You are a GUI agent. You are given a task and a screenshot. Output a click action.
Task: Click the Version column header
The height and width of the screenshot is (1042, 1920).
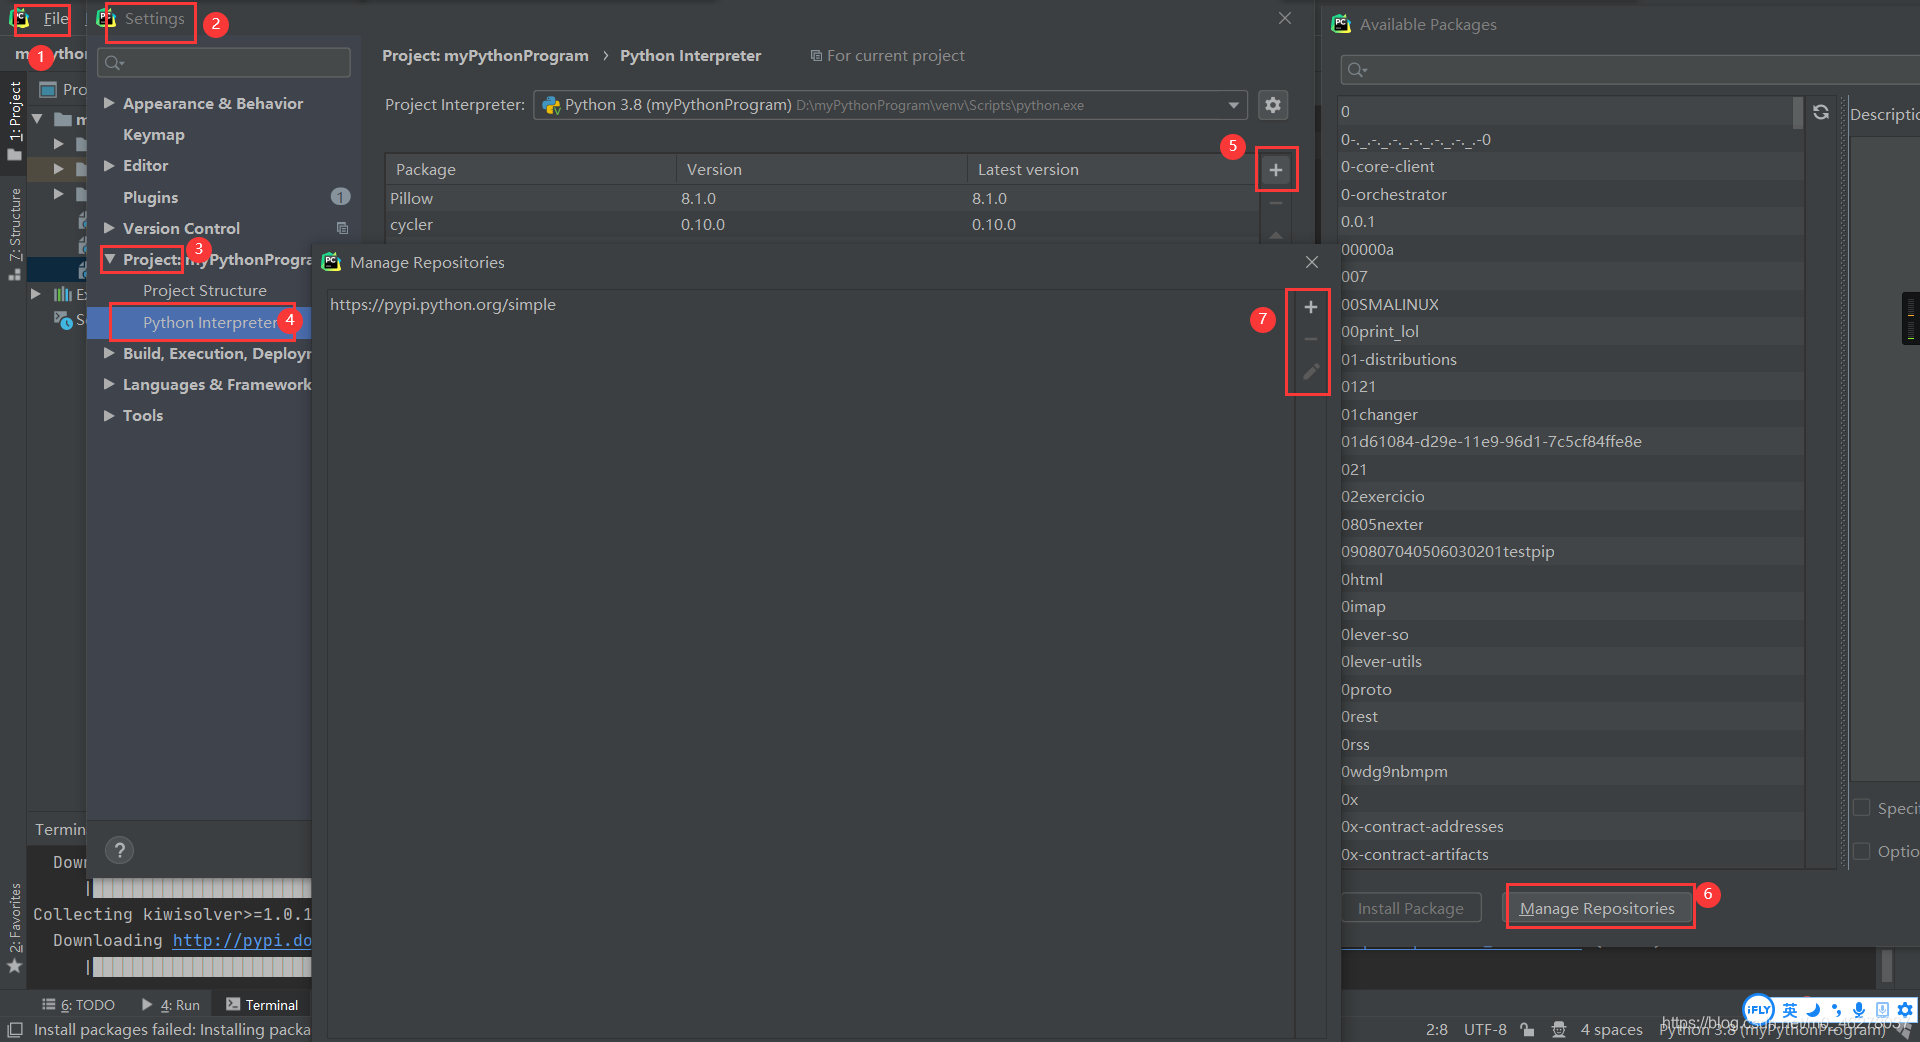[x=821, y=170]
